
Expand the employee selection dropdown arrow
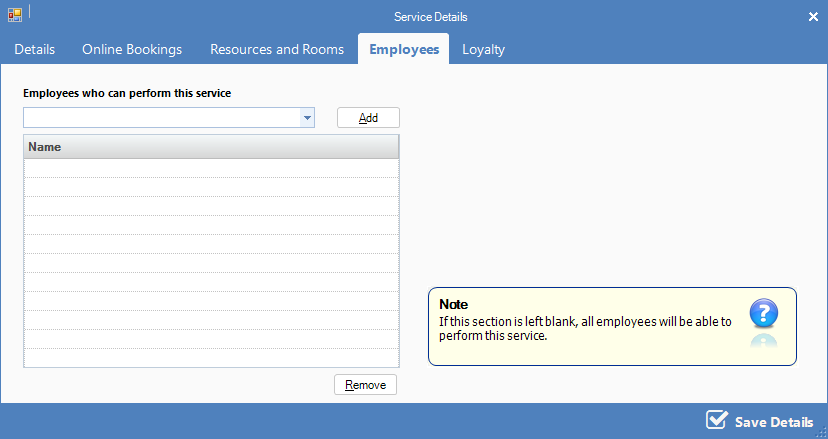tap(307, 118)
